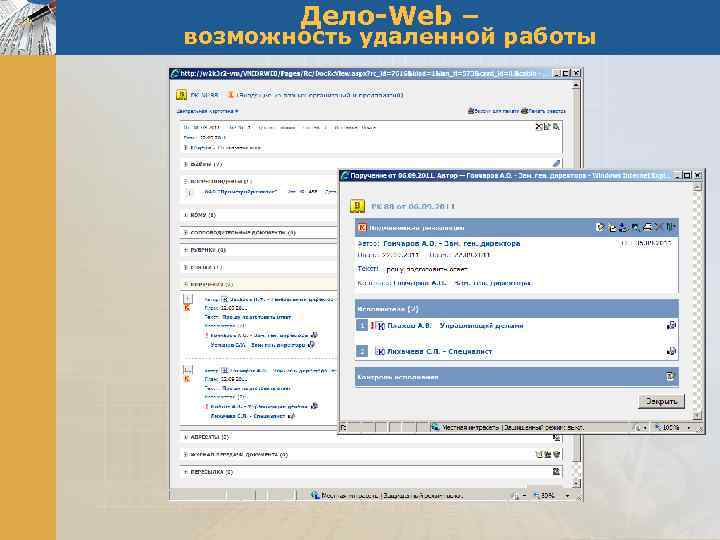The image size is (720, 540).
Task: Open zoom 30% dropdown in the main window status bar
Action: click(x=568, y=496)
